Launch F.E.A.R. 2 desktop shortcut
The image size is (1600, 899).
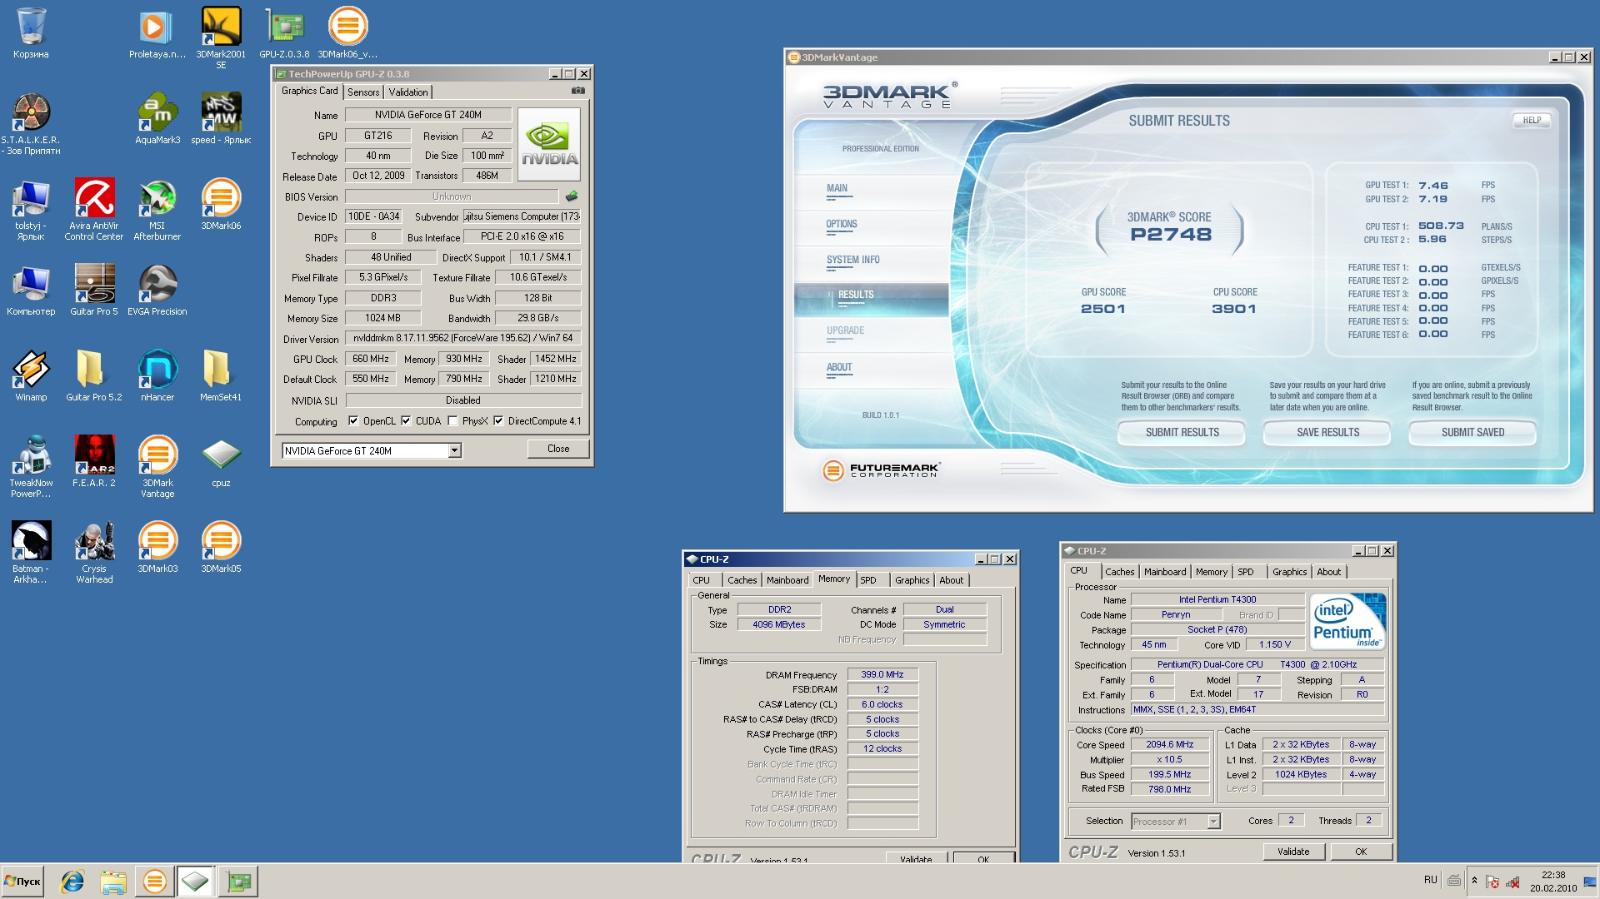94,462
